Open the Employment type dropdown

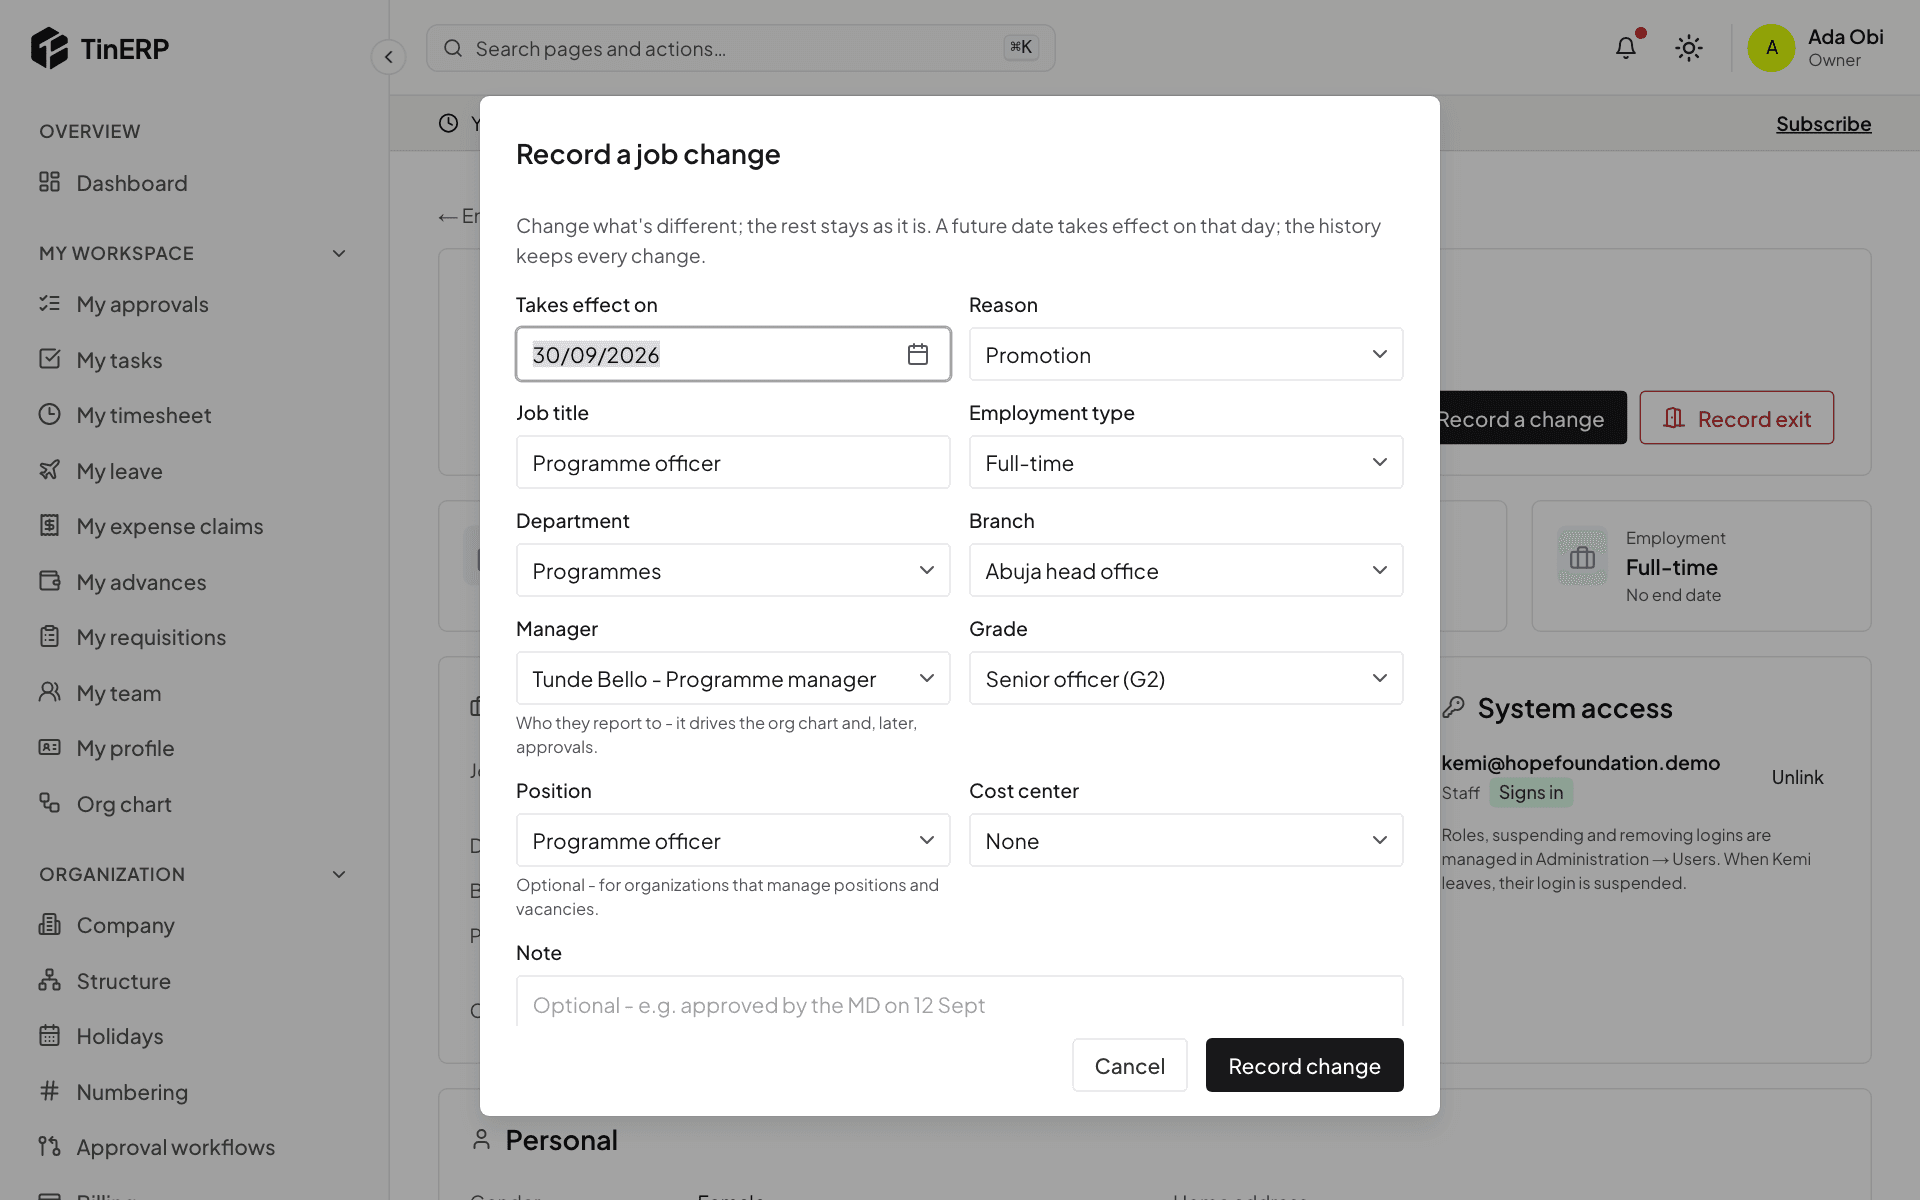pos(1186,462)
